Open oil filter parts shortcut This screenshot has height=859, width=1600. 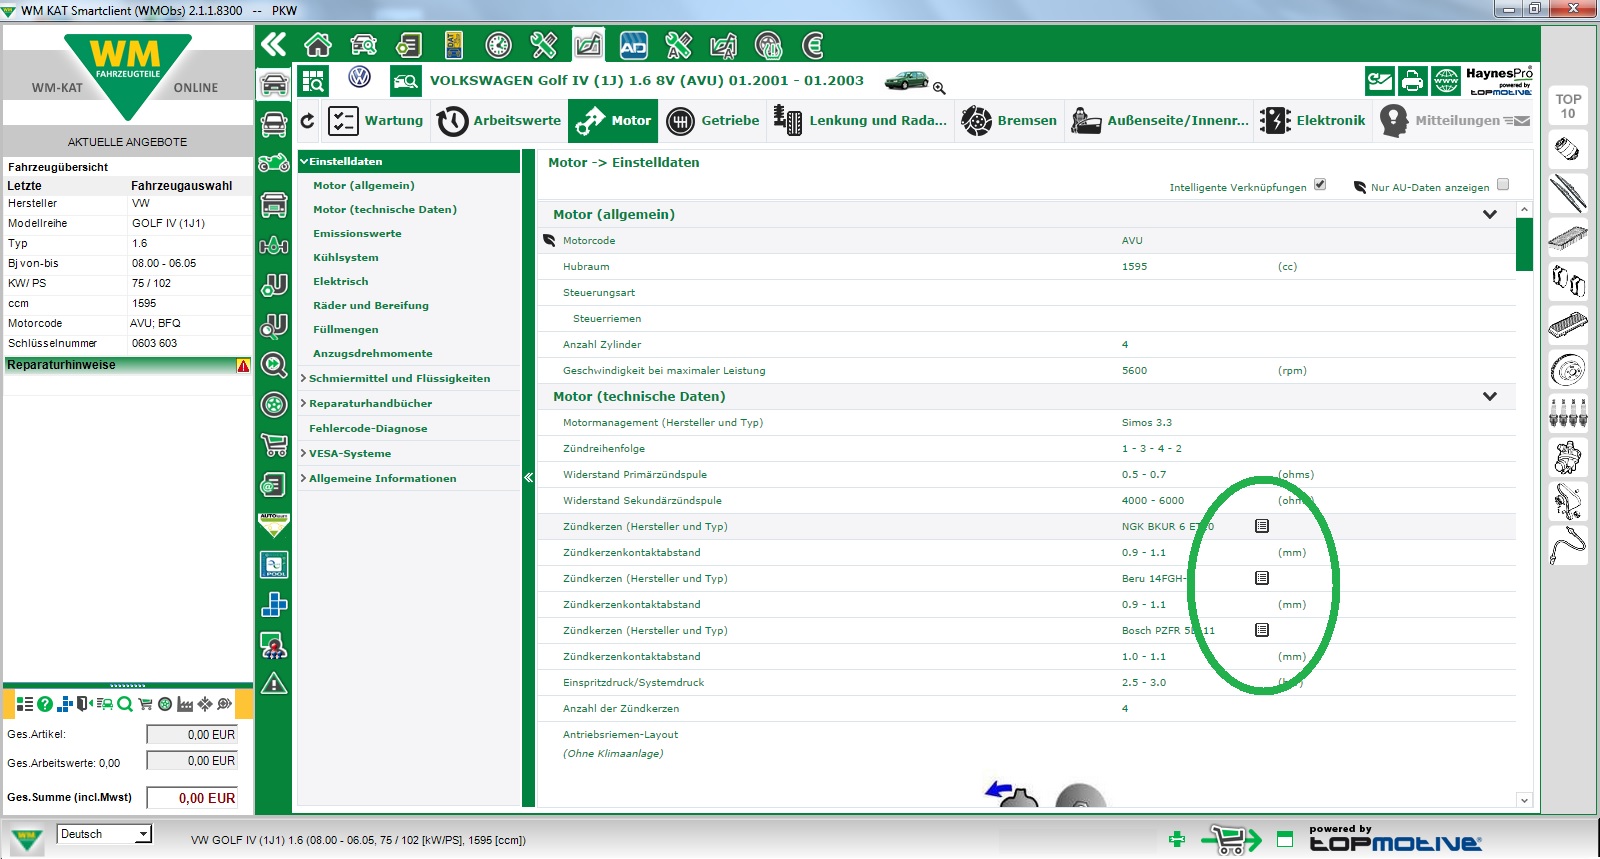pyautogui.click(x=1568, y=149)
